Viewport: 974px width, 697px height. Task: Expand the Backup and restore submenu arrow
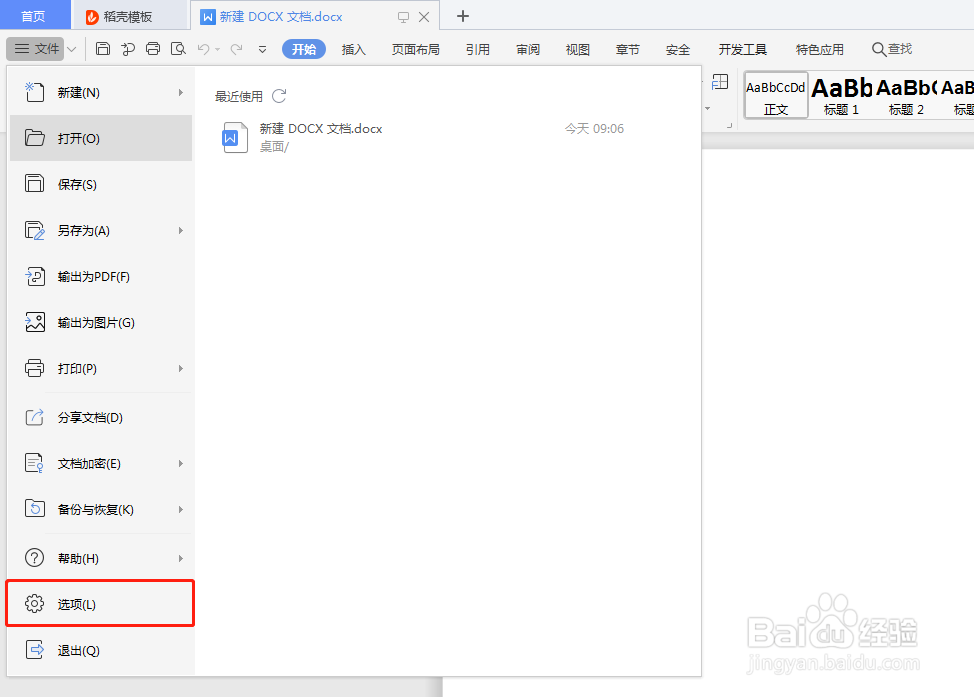(x=181, y=509)
